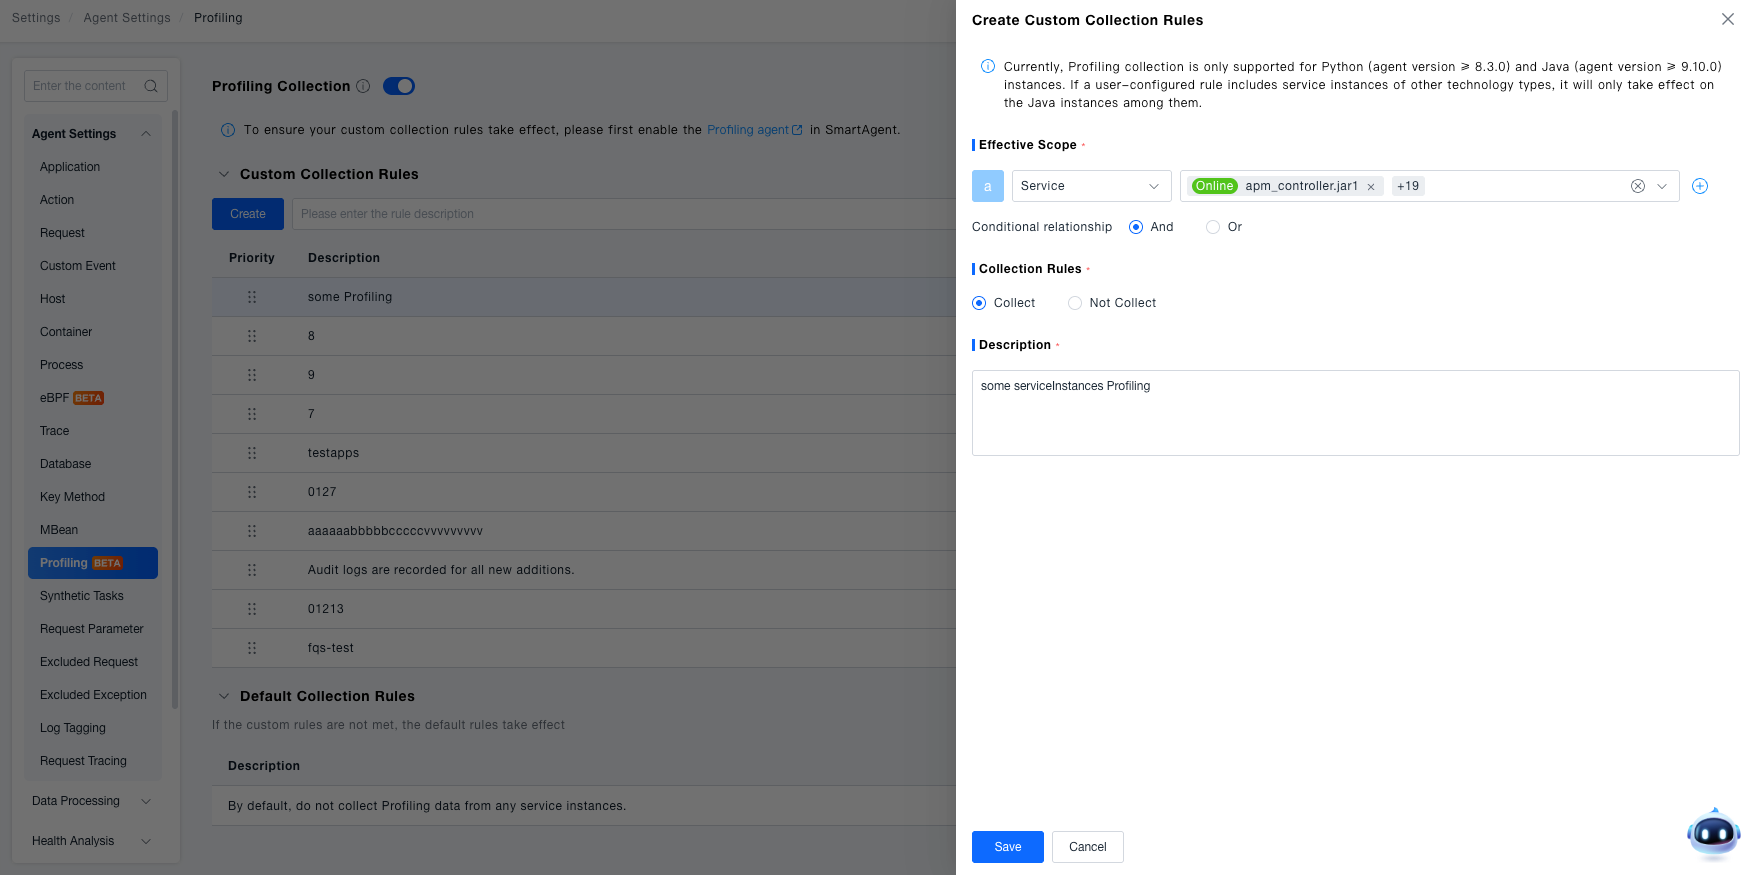The width and height of the screenshot is (1750, 875).
Task: Grab the drag handle for rule 9
Action: (252, 375)
